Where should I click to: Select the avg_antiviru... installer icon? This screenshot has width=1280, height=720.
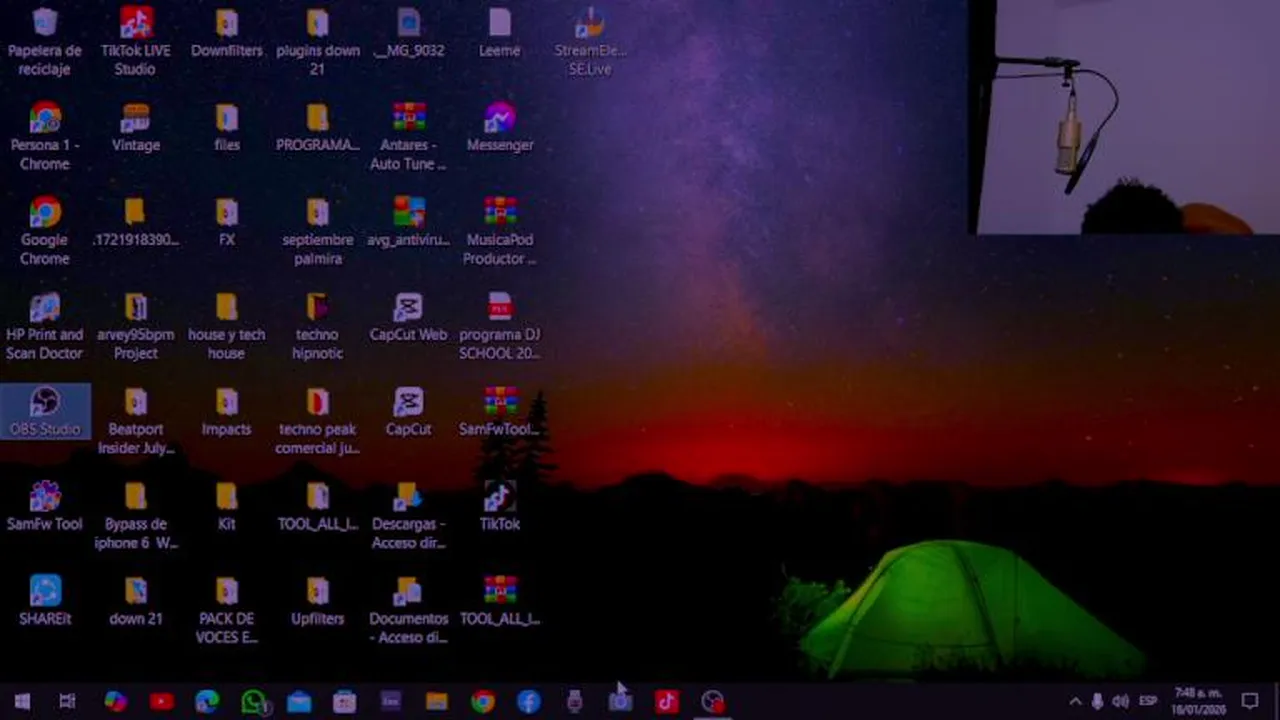pos(408,223)
